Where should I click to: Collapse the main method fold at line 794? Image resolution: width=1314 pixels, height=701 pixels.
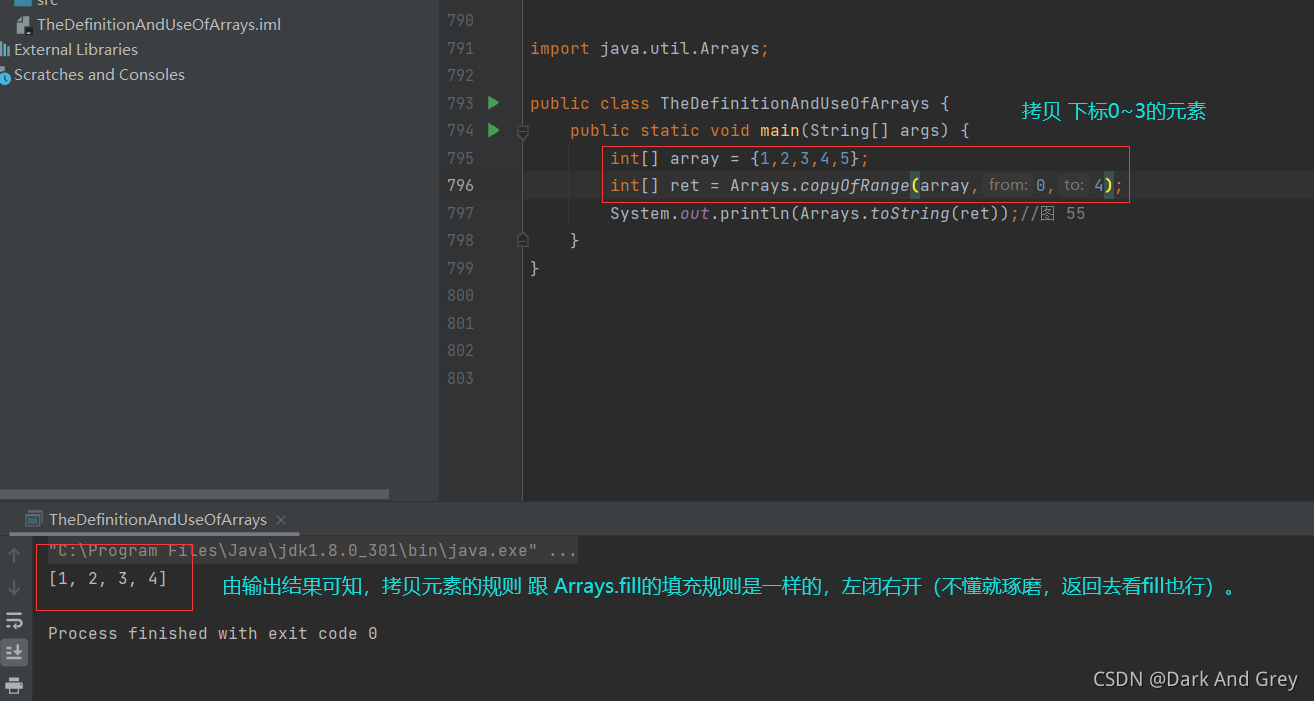(522, 131)
